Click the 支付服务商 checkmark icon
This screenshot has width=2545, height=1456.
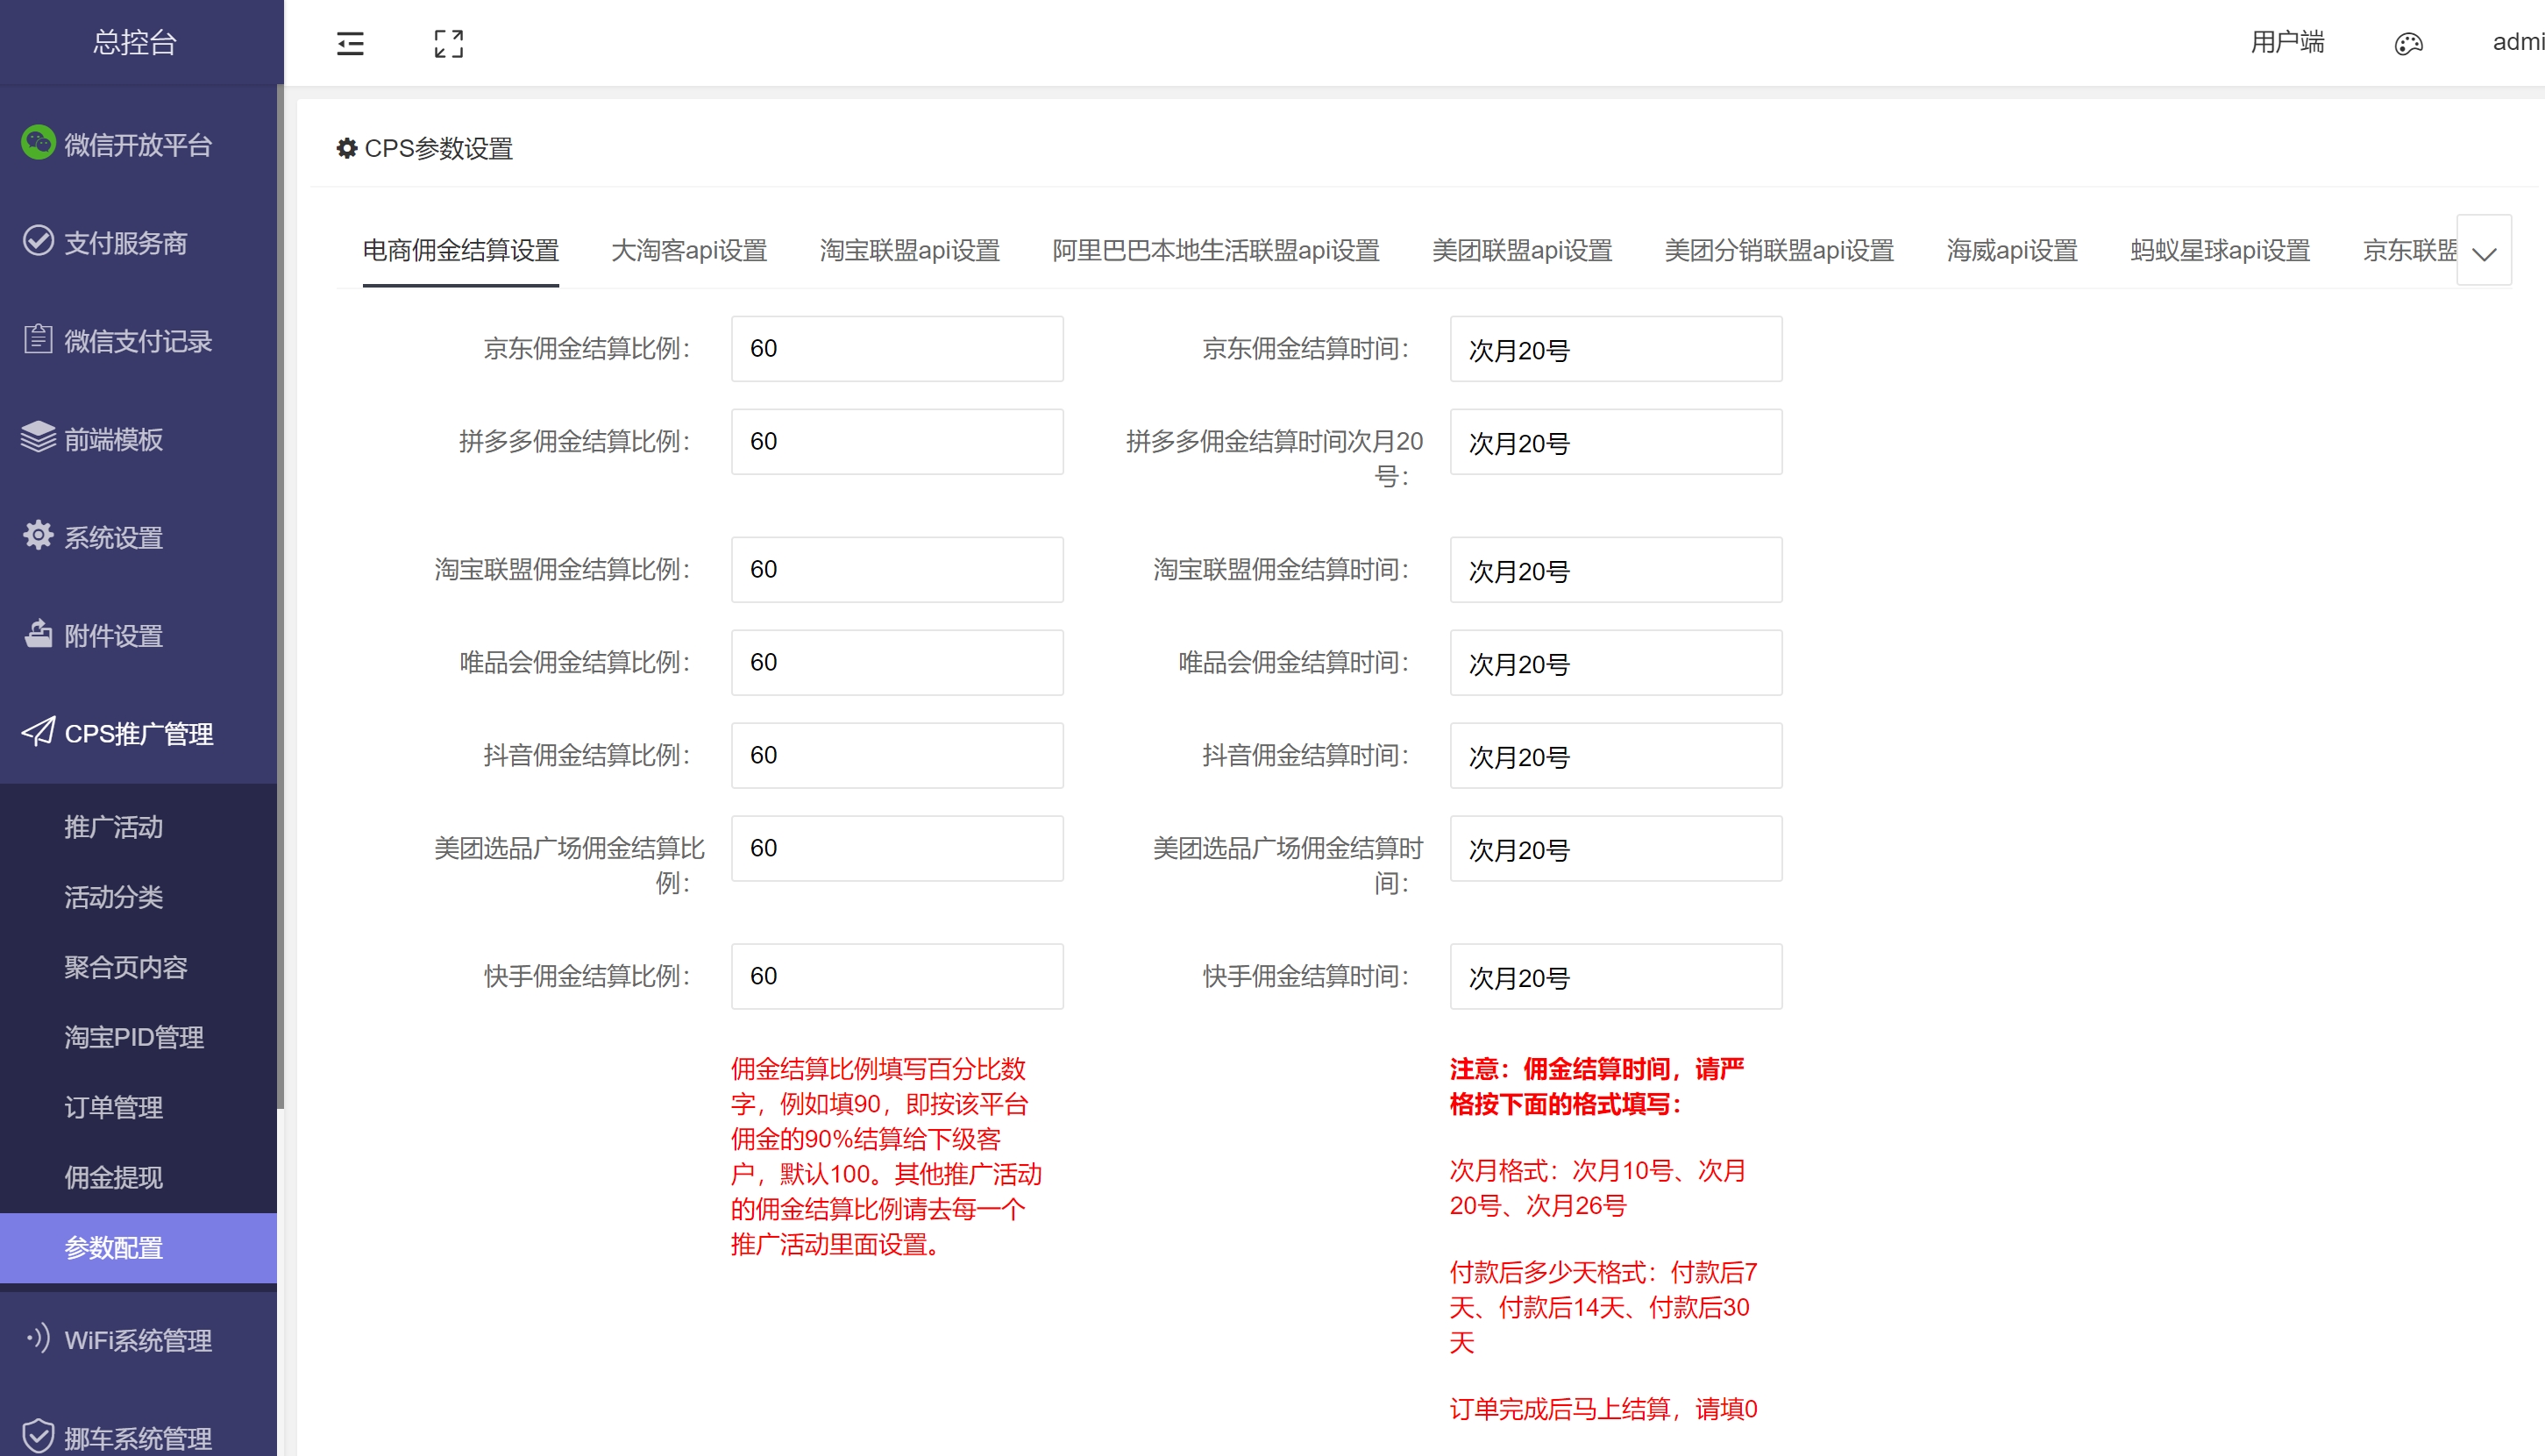coord(38,241)
